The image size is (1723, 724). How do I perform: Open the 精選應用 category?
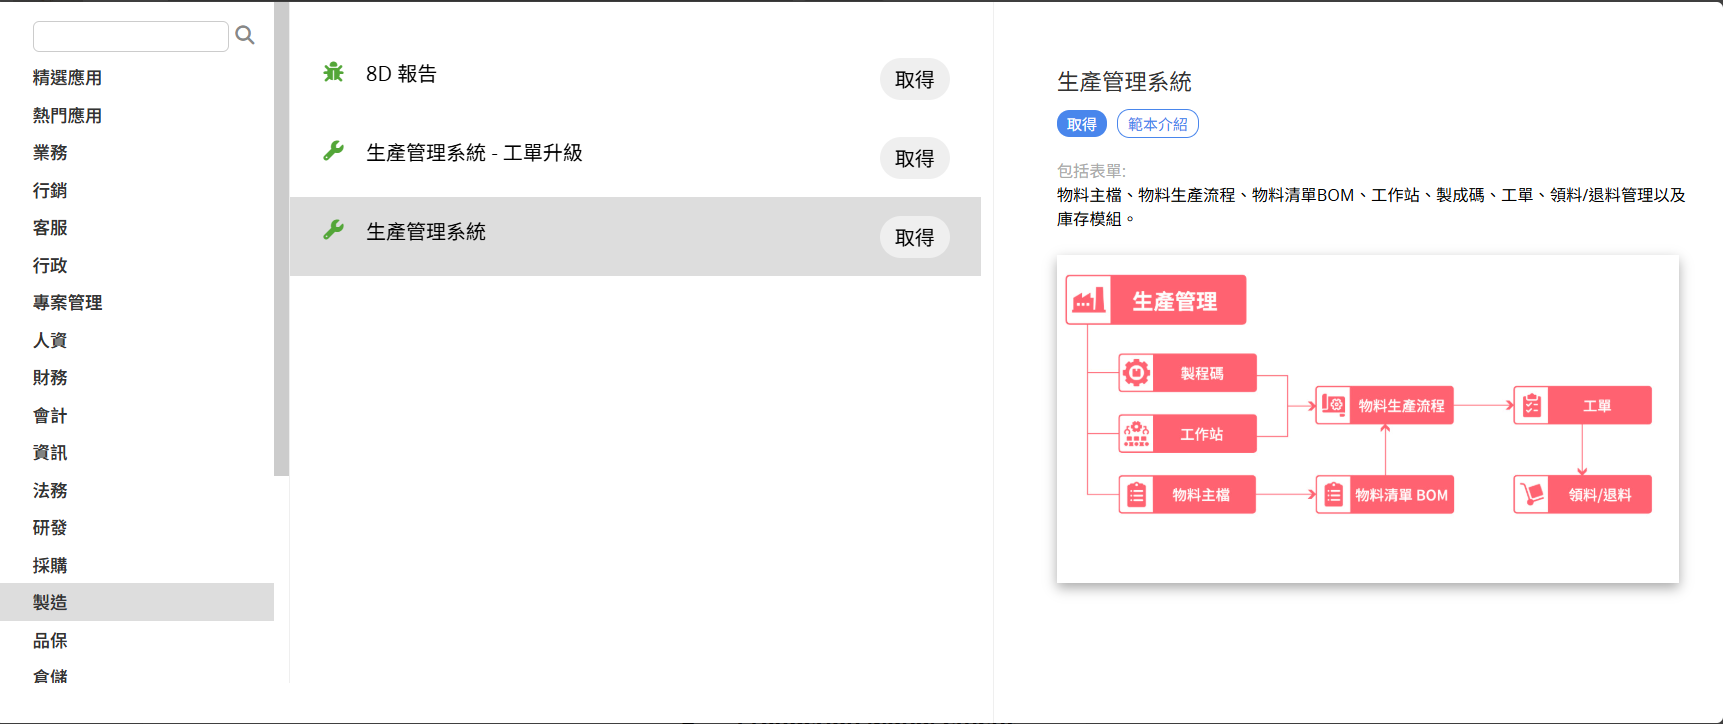pyautogui.click(x=67, y=78)
